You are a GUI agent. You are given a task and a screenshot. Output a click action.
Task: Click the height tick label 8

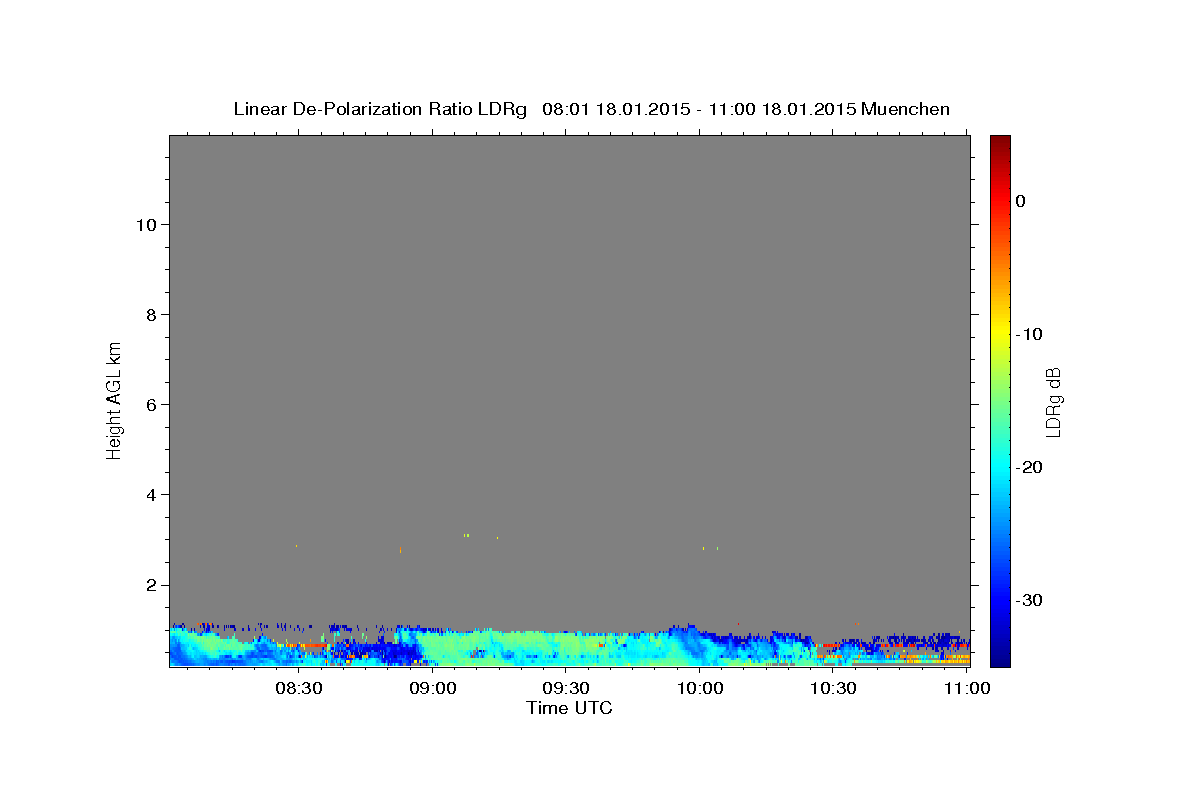tap(149, 314)
